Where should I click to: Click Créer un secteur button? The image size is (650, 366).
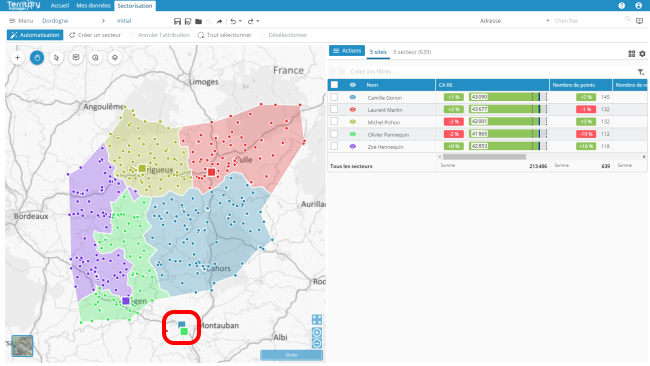pos(95,35)
